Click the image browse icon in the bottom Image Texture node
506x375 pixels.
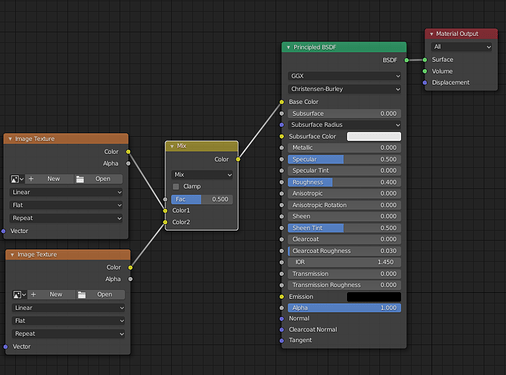tap(19, 295)
